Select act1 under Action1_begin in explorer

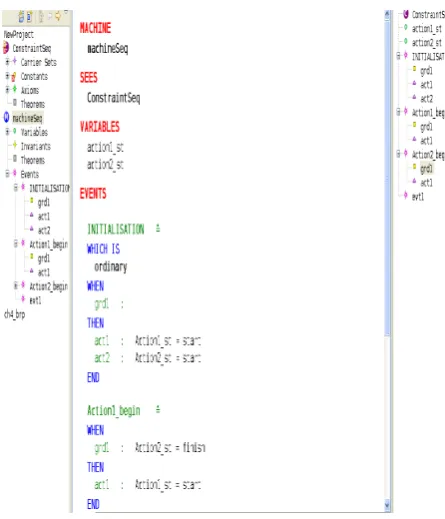44,272
